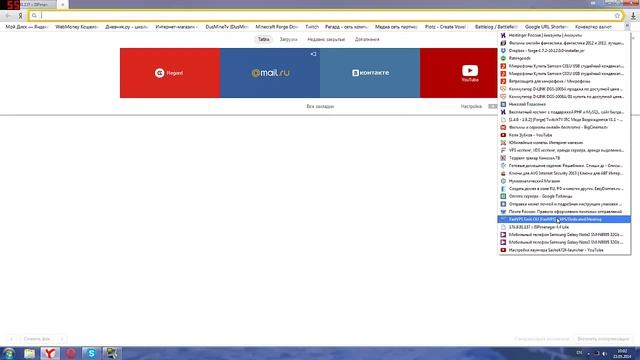640x360 pixels.
Task: Open 'WebMoney Кошелек' bookmark
Action: (x=76, y=27)
